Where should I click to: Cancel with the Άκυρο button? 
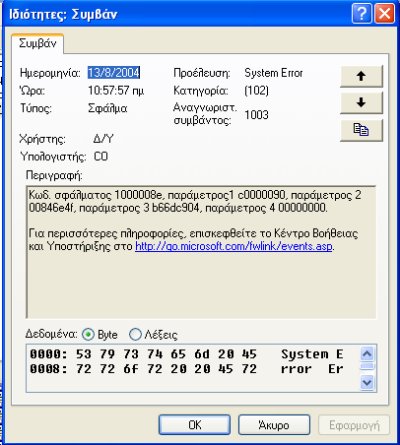tap(274, 425)
